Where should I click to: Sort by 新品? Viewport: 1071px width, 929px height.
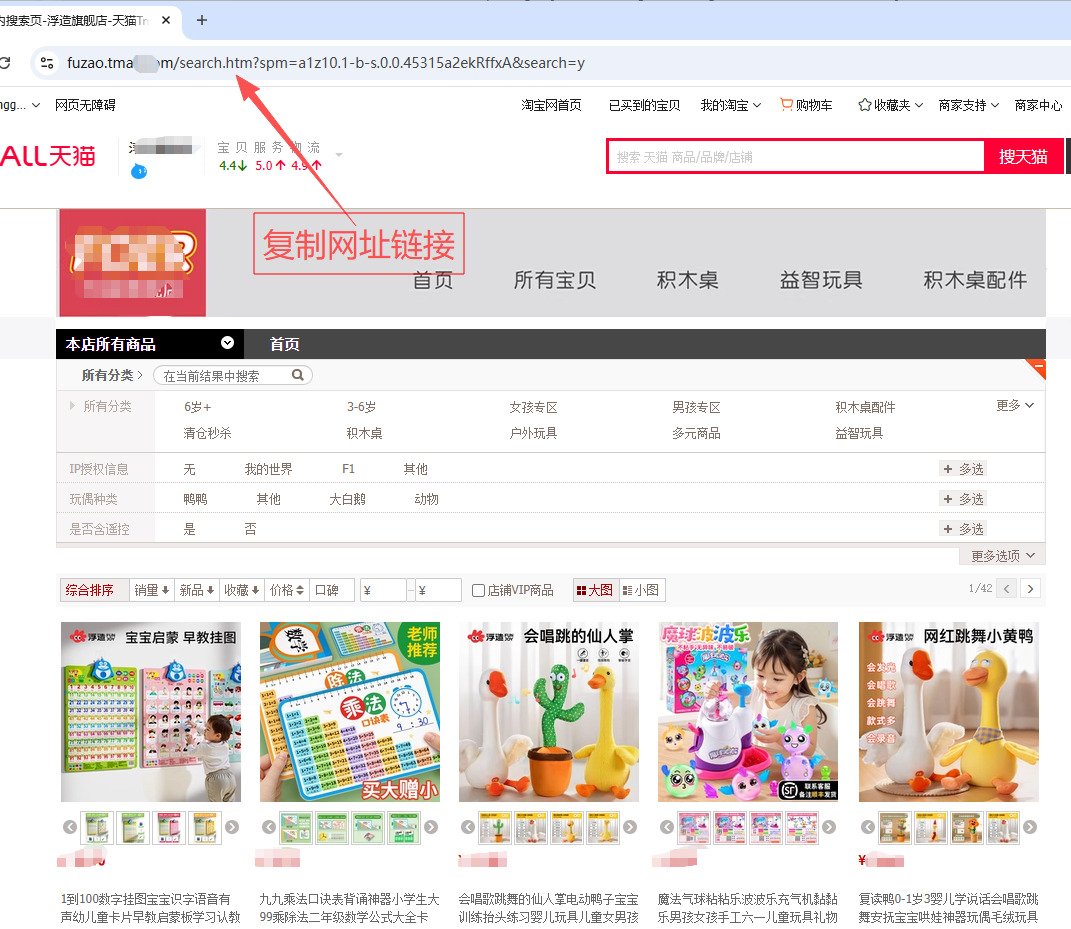point(197,590)
